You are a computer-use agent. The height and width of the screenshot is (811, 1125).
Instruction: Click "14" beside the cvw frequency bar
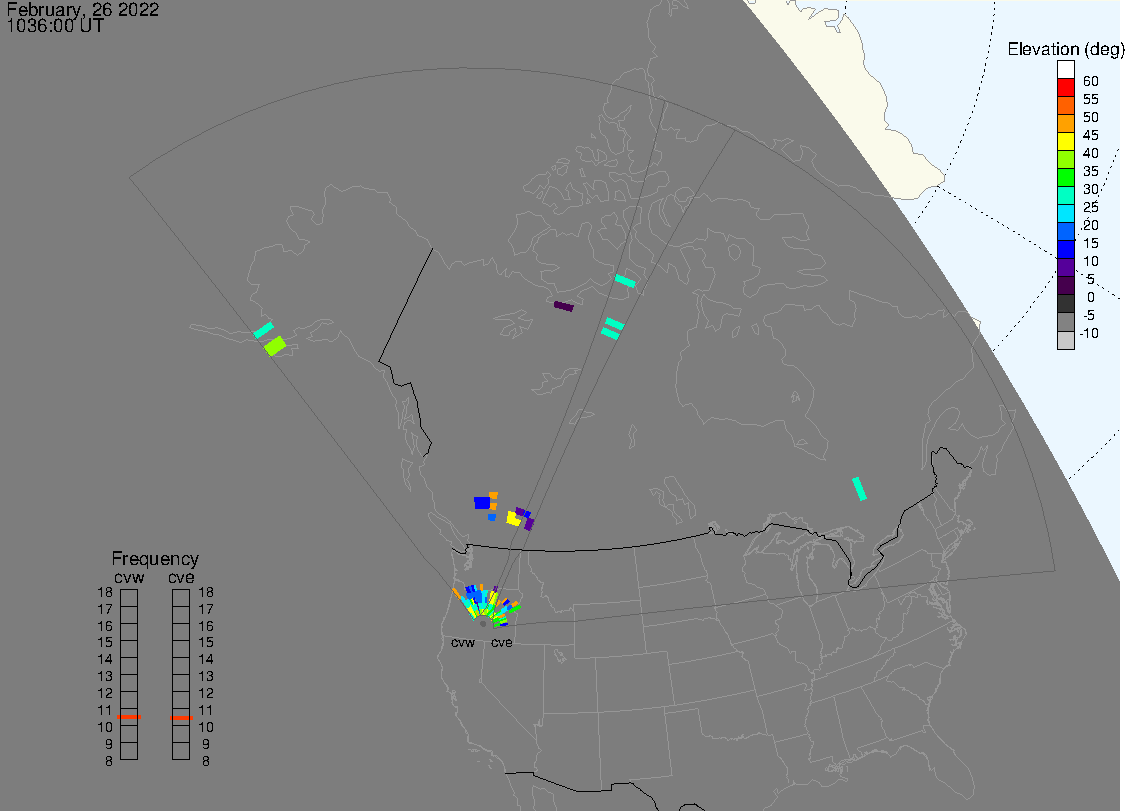105,660
